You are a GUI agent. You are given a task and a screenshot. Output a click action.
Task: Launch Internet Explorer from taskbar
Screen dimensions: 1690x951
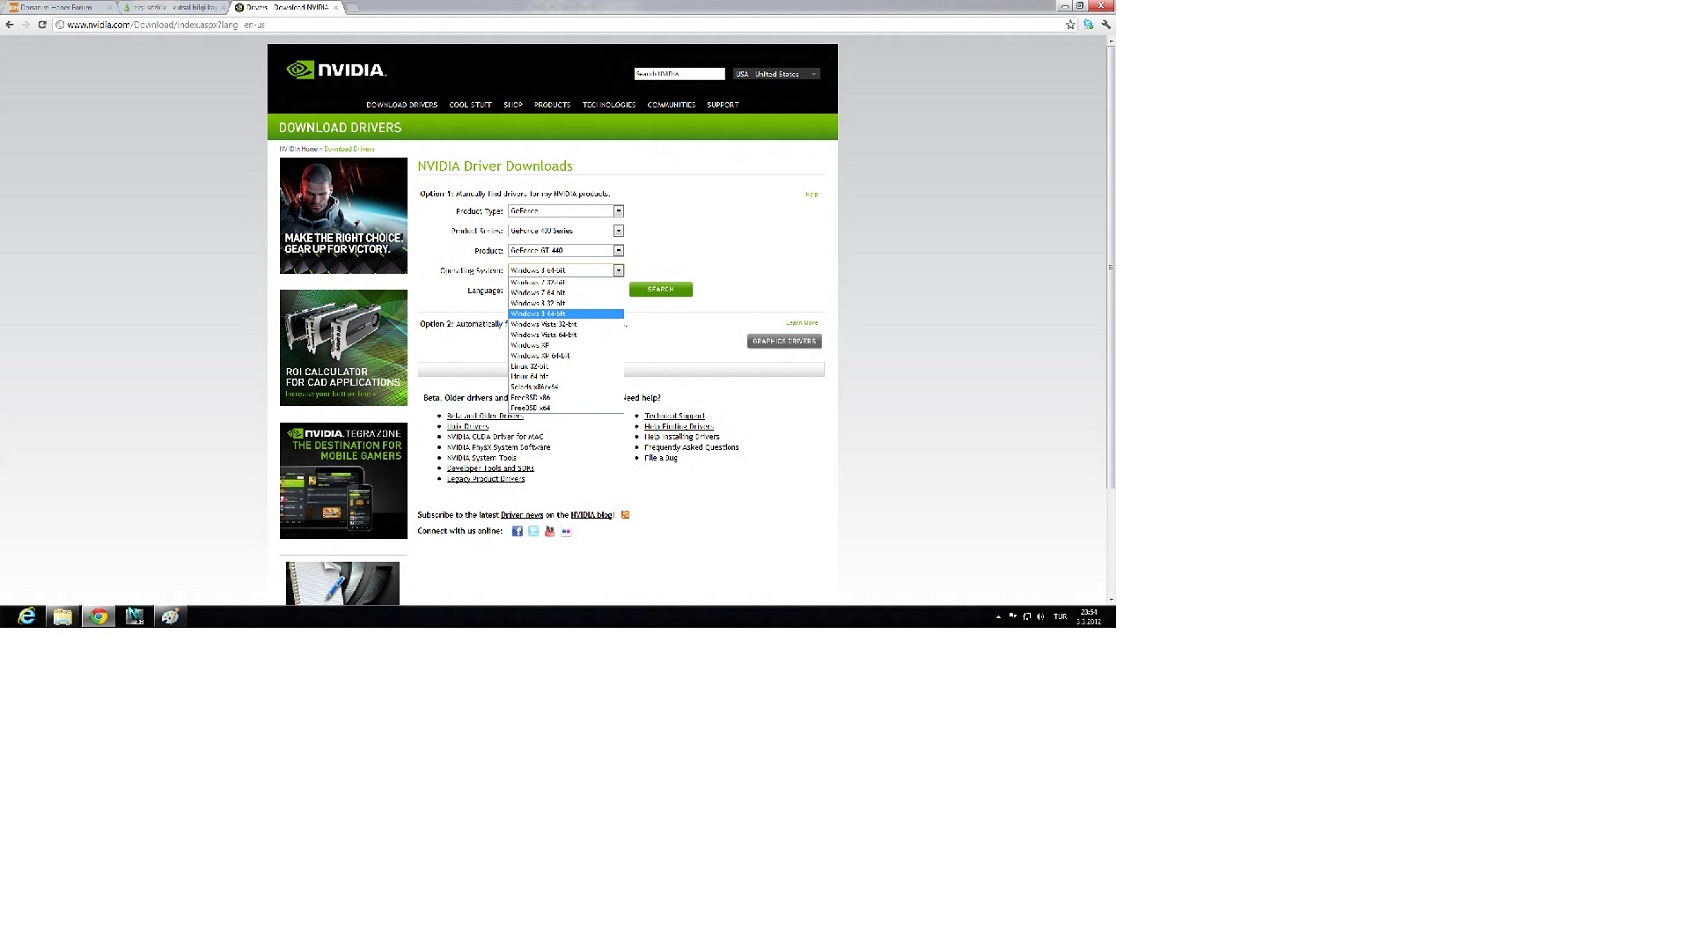click(27, 617)
